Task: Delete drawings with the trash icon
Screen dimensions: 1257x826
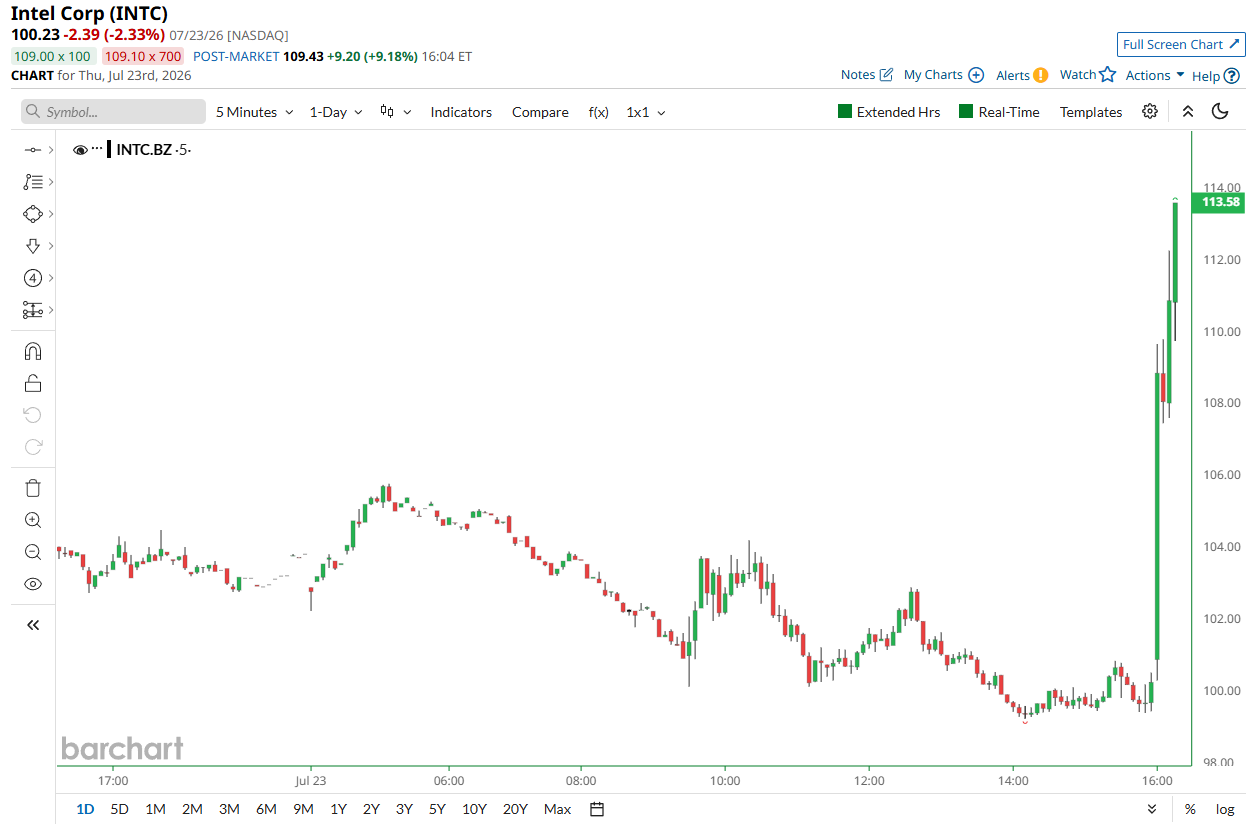Action: 33,488
